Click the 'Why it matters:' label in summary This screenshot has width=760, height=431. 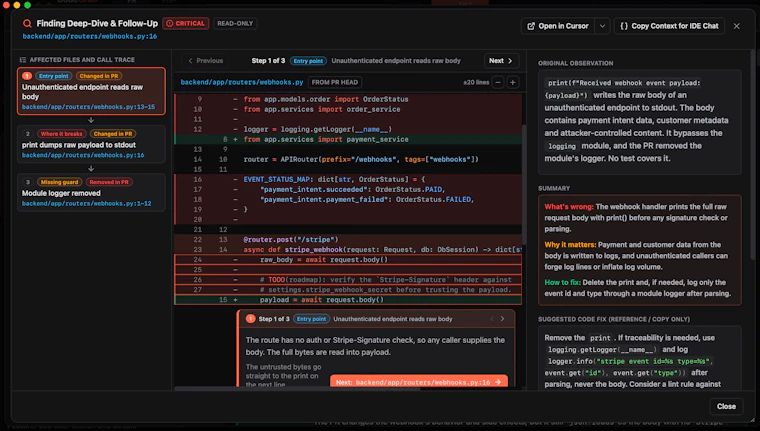tap(570, 244)
